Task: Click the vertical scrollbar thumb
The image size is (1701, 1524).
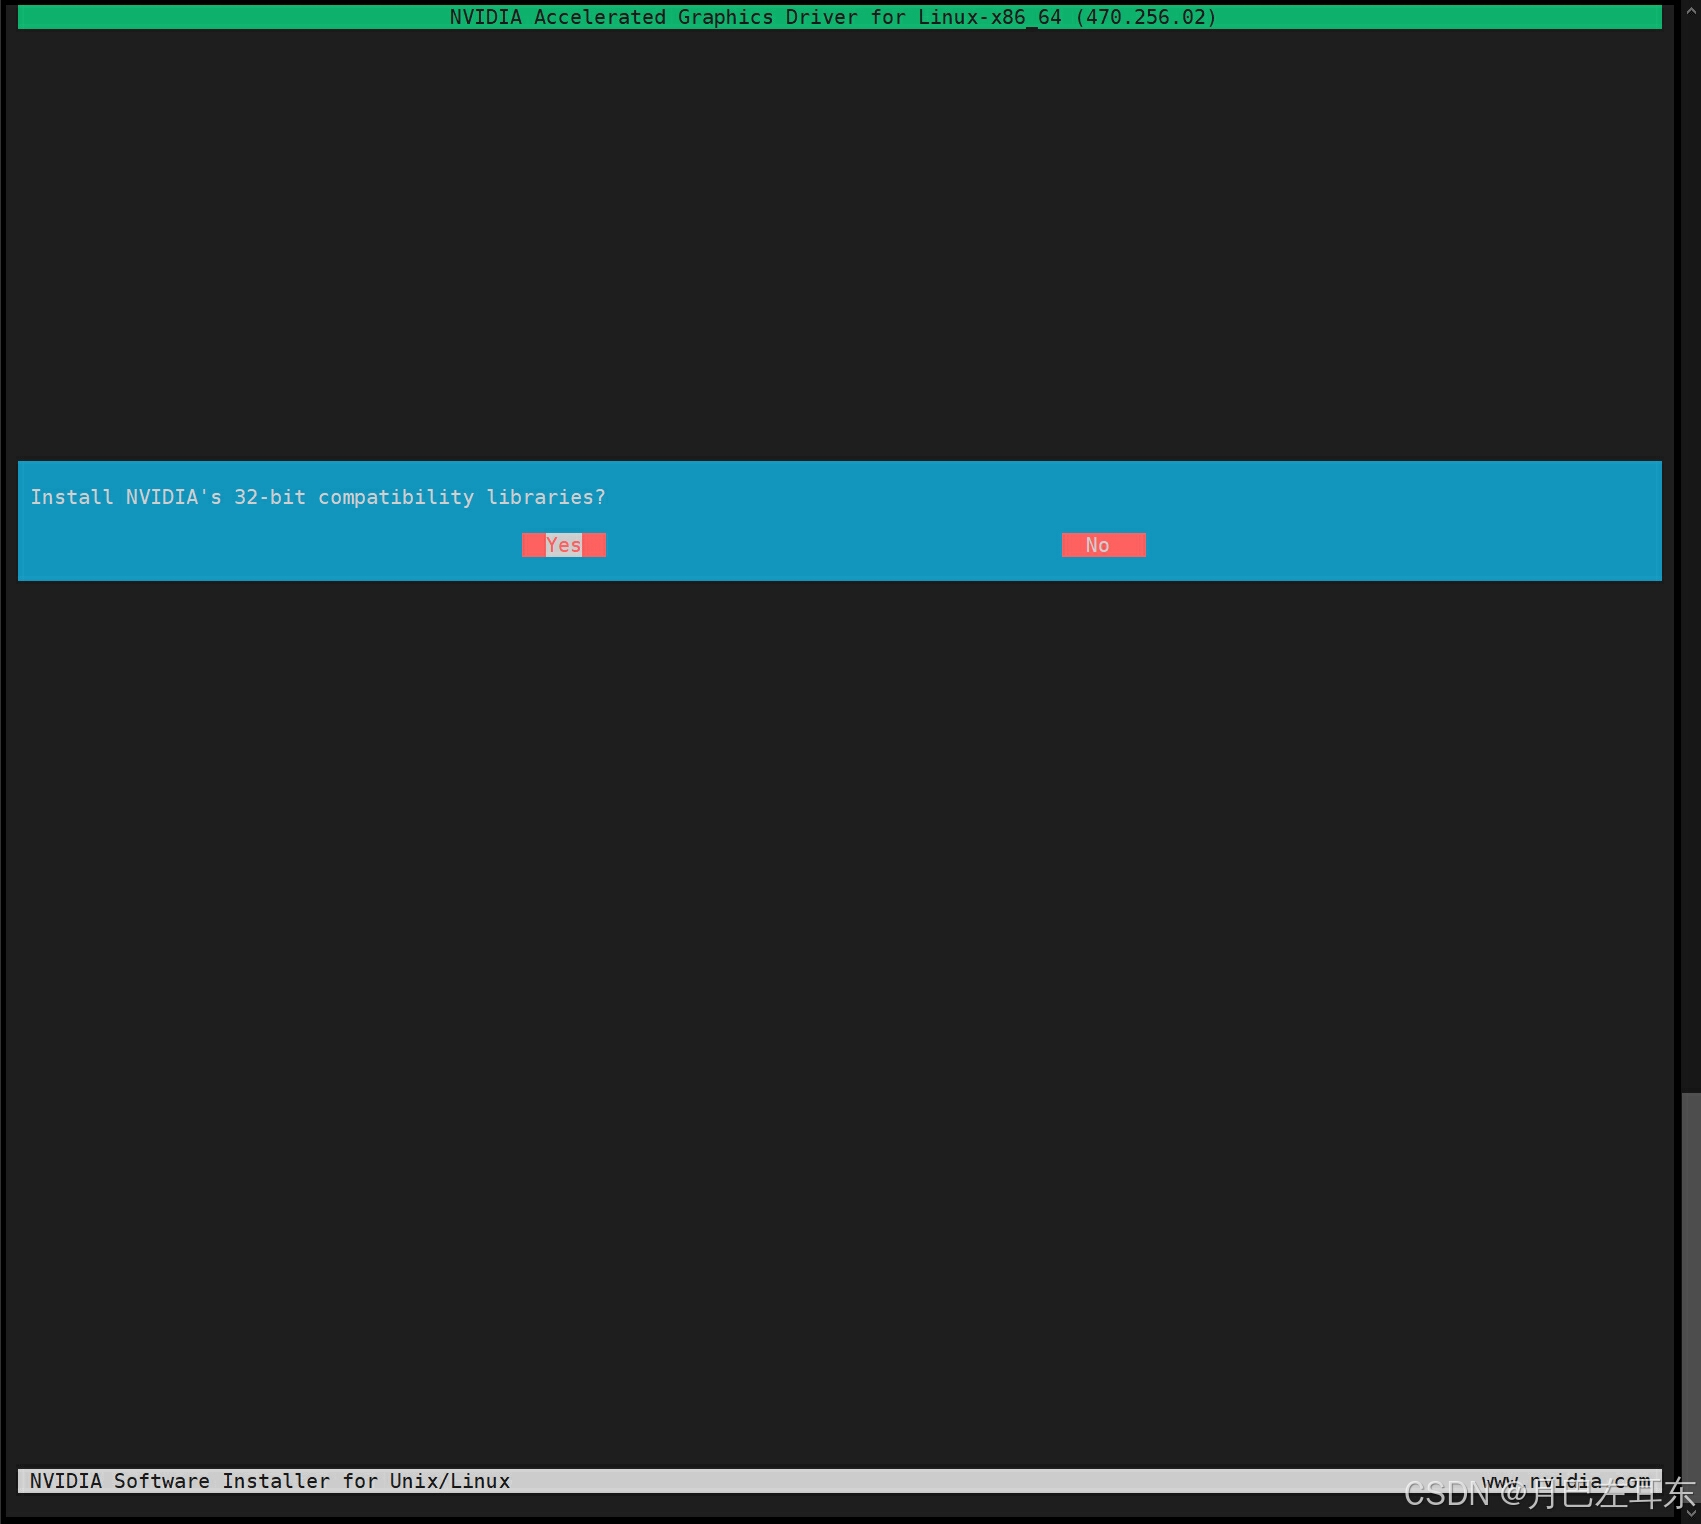Action: coord(1690,1296)
